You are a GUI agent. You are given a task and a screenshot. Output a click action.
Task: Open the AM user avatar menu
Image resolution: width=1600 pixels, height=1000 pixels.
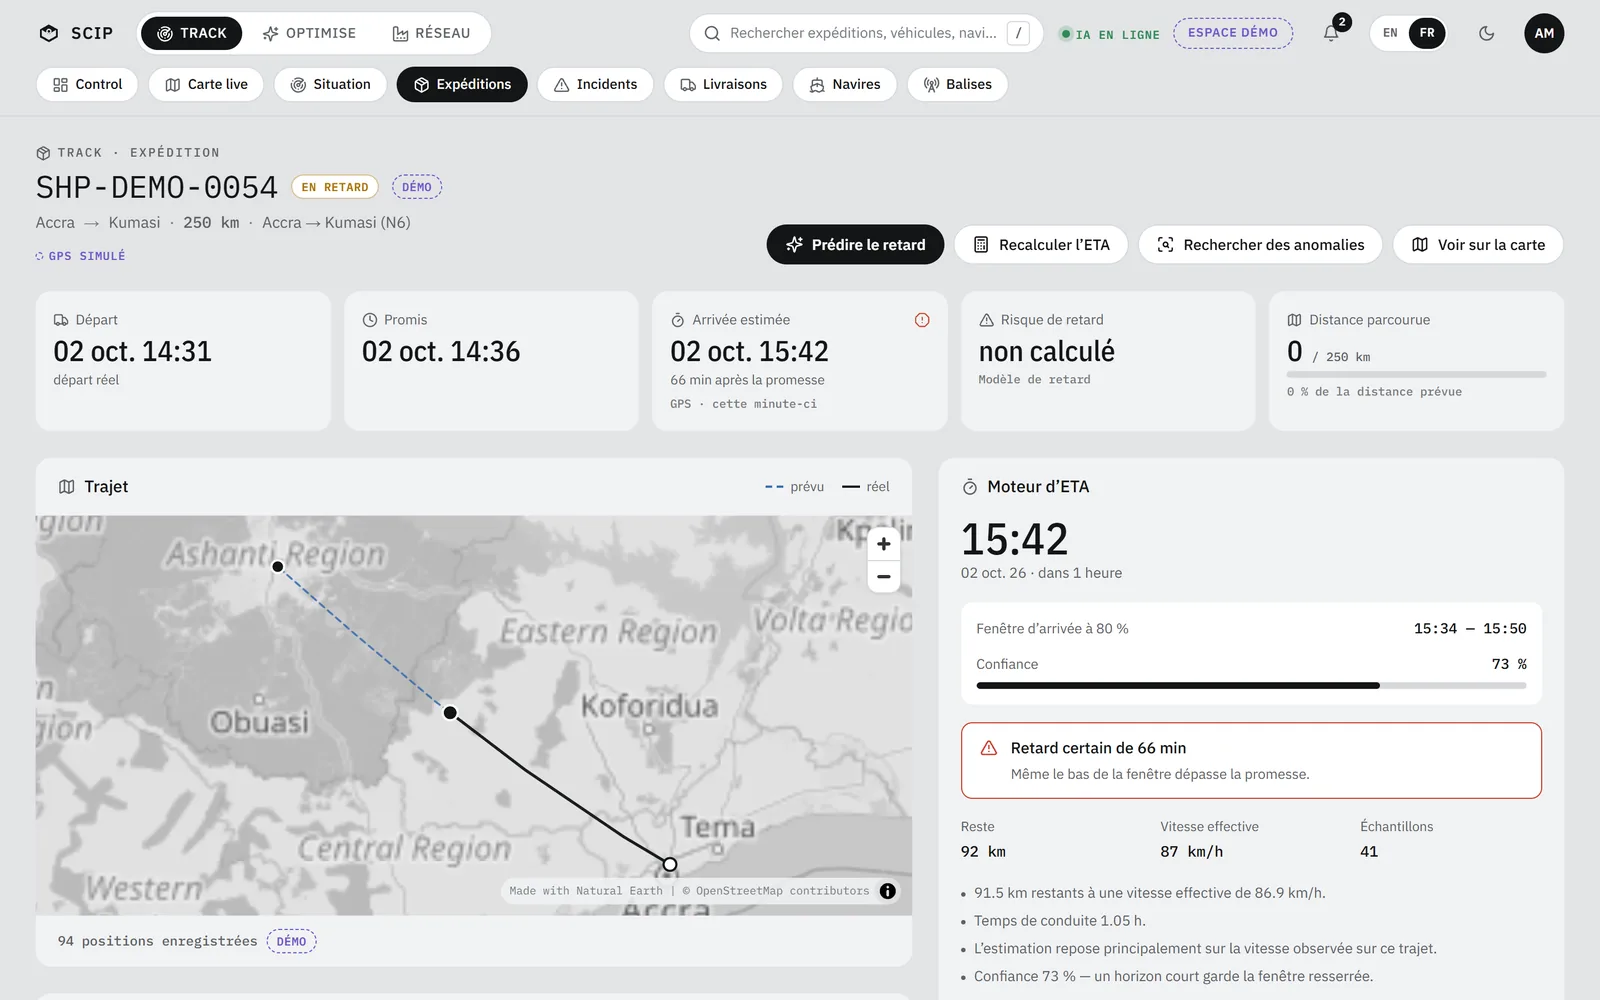coord(1544,33)
